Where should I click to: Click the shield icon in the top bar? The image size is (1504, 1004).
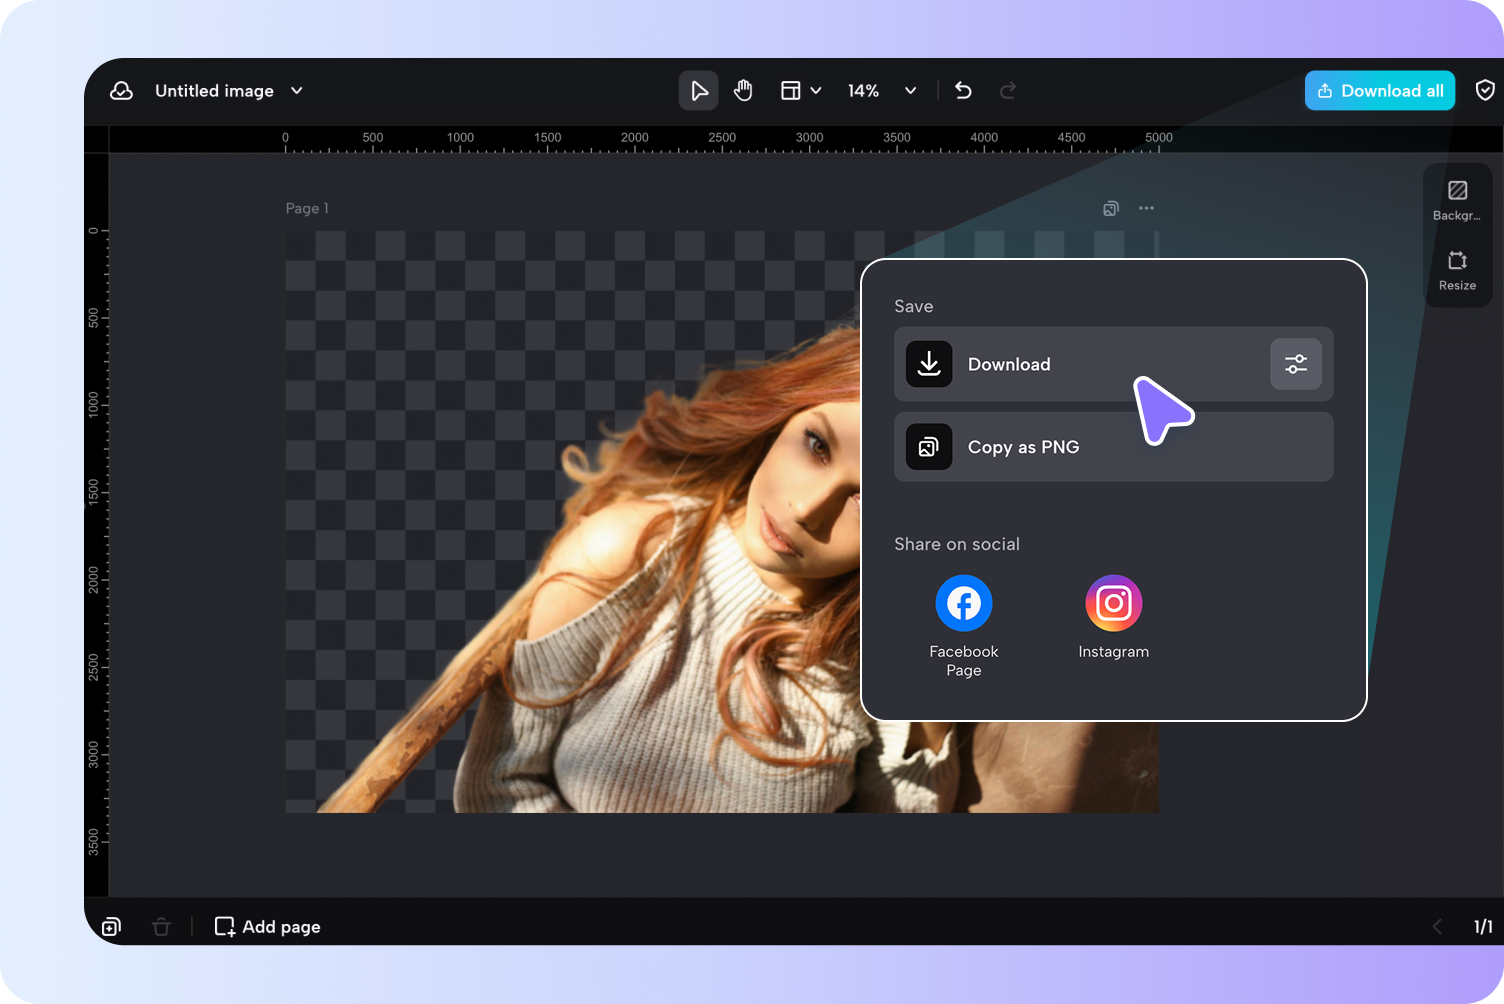point(1486,90)
